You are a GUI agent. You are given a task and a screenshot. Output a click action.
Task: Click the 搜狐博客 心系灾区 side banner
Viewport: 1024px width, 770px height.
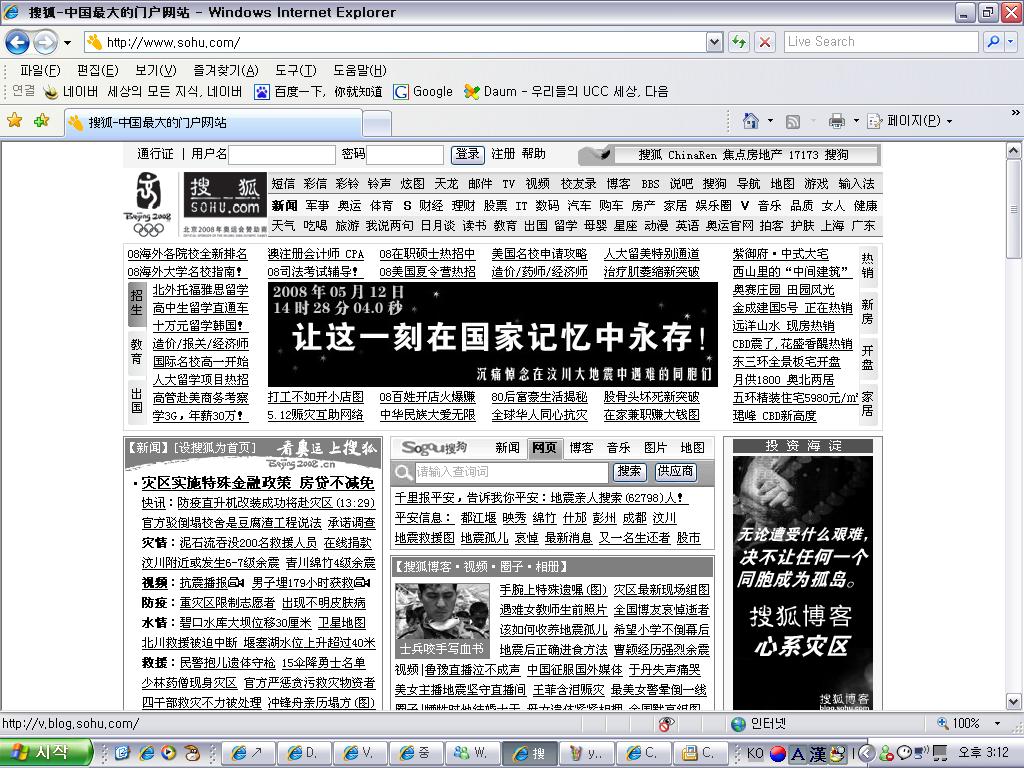click(803, 583)
